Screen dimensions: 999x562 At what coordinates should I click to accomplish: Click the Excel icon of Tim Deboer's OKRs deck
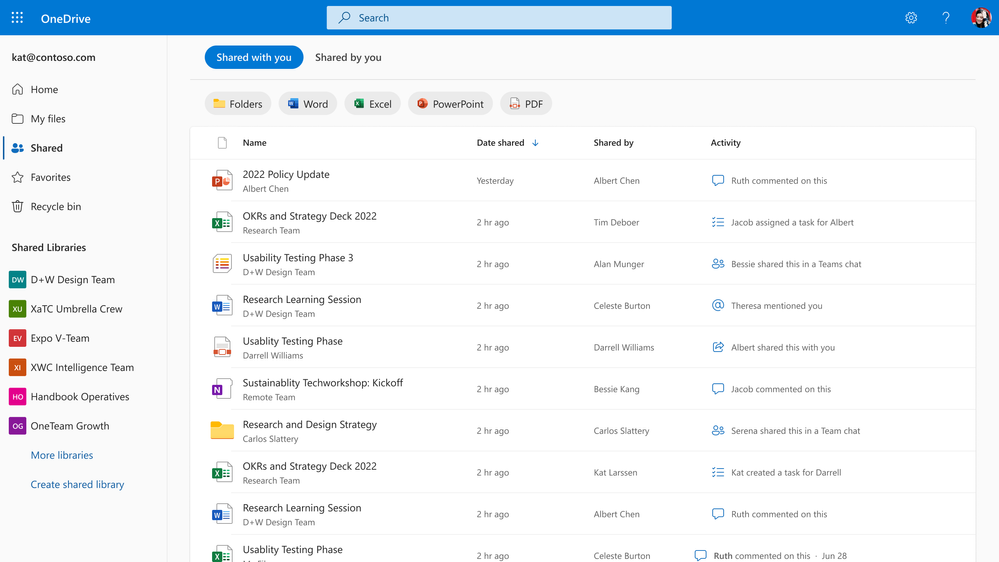coord(222,222)
